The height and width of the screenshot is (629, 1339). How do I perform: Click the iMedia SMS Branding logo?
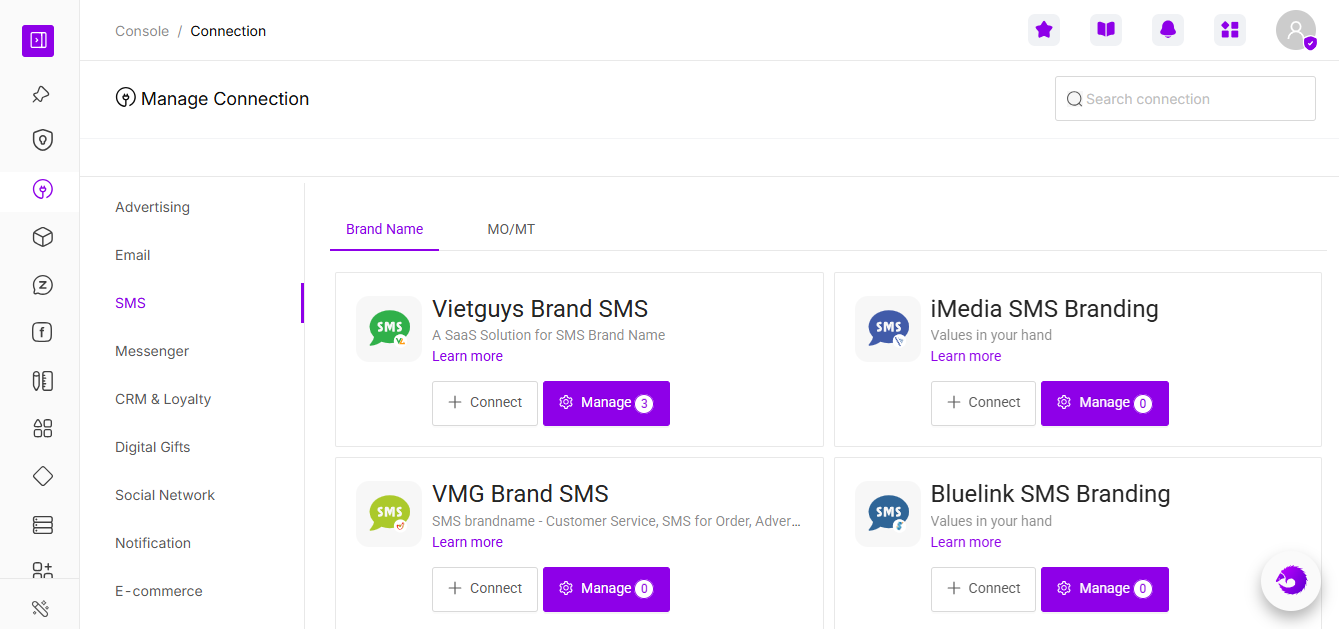(888, 328)
